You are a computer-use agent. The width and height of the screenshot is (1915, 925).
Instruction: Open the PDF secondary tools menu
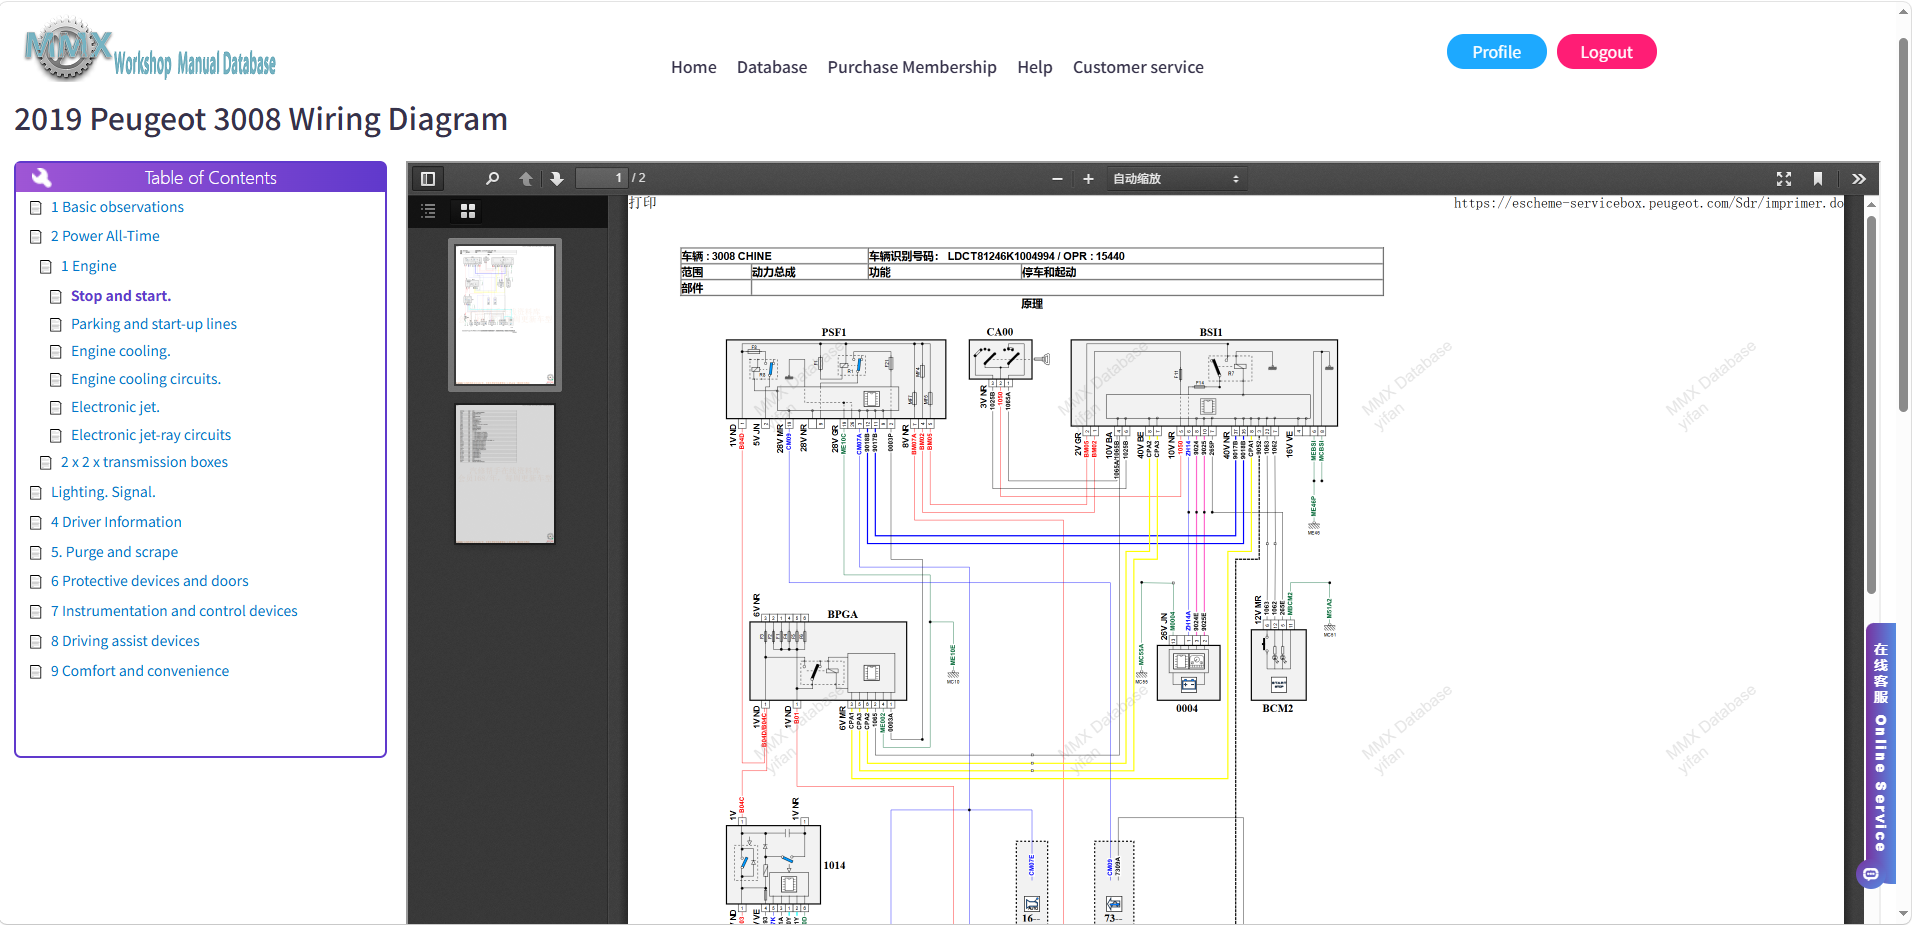(1859, 179)
